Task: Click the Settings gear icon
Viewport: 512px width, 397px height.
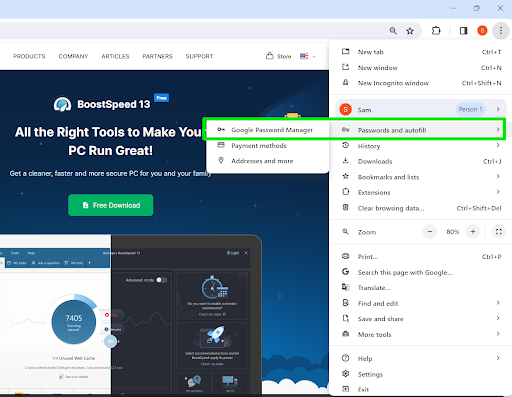Action: (346, 374)
